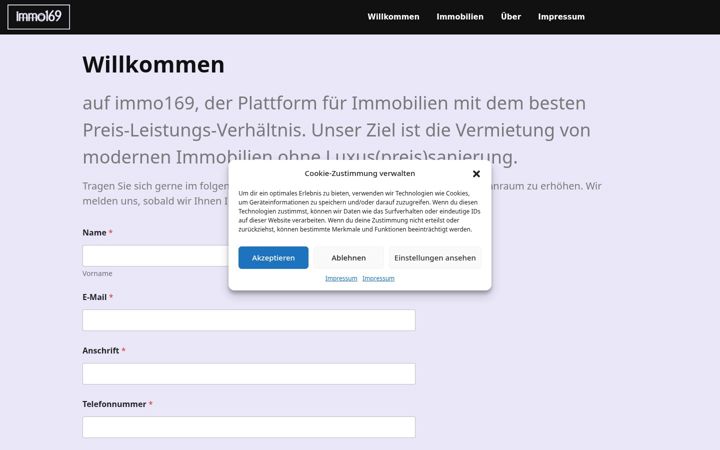Click the Immo169 logo
This screenshot has height=450, width=720.
pyautogui.click(x=39, y=17)
